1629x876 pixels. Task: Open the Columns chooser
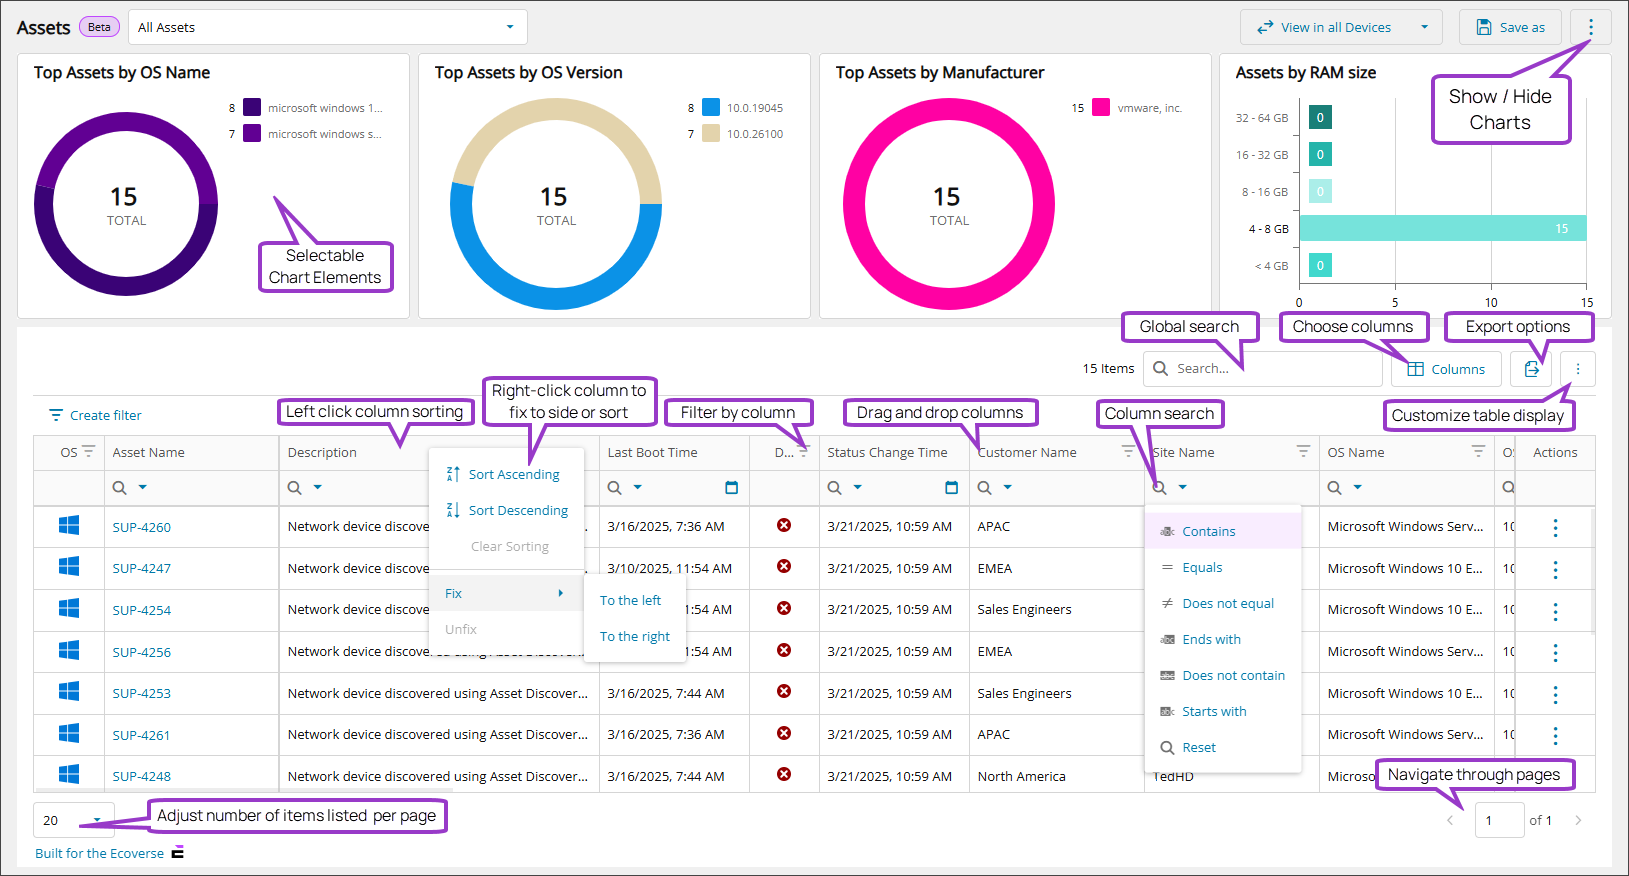(1446, 369)
